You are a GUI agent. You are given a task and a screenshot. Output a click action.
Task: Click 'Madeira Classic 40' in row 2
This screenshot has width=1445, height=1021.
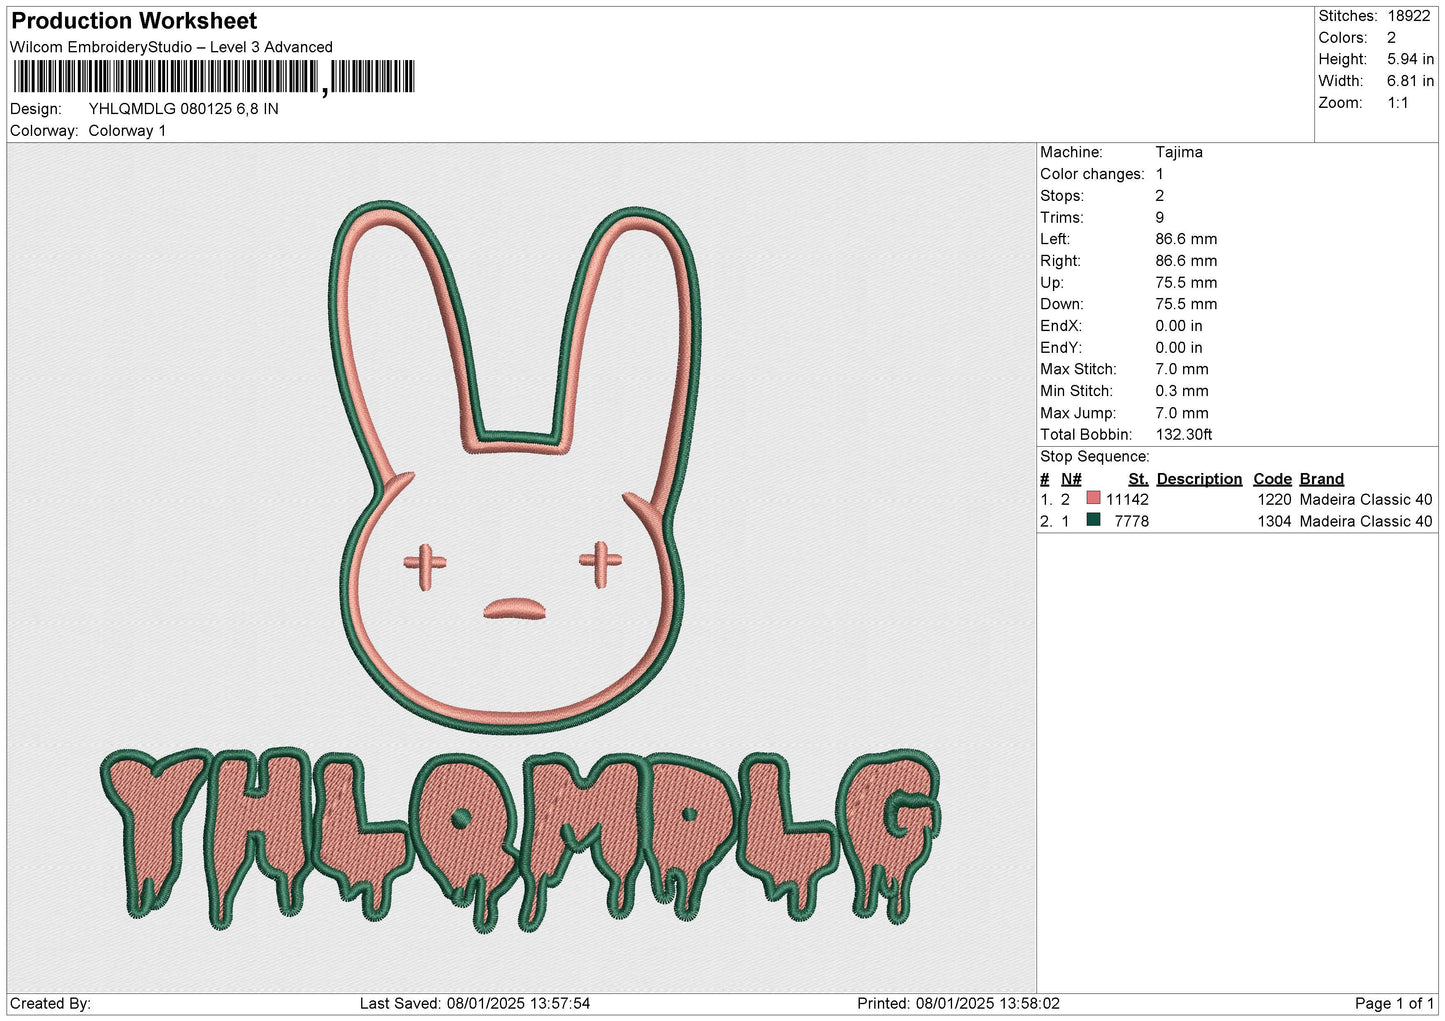pyautogui.click(x=1366, y=521)
